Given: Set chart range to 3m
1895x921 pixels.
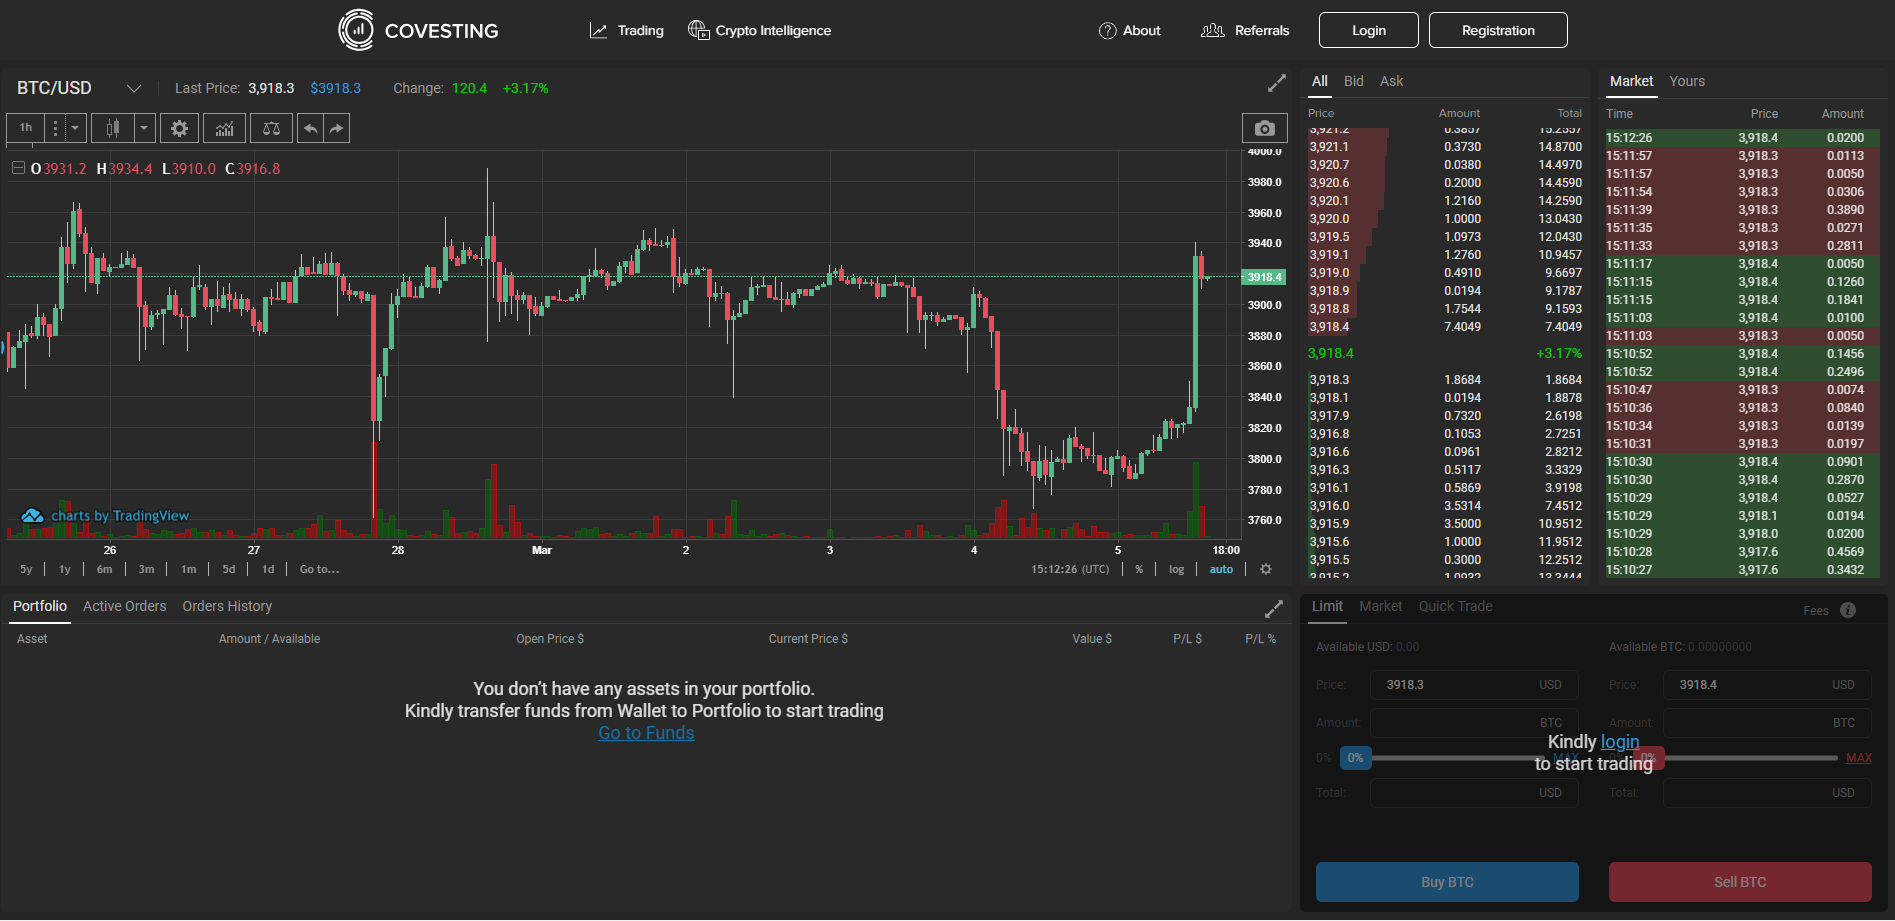Looking at the screenshot, I should pyautogui.click(x=146, y=569).
